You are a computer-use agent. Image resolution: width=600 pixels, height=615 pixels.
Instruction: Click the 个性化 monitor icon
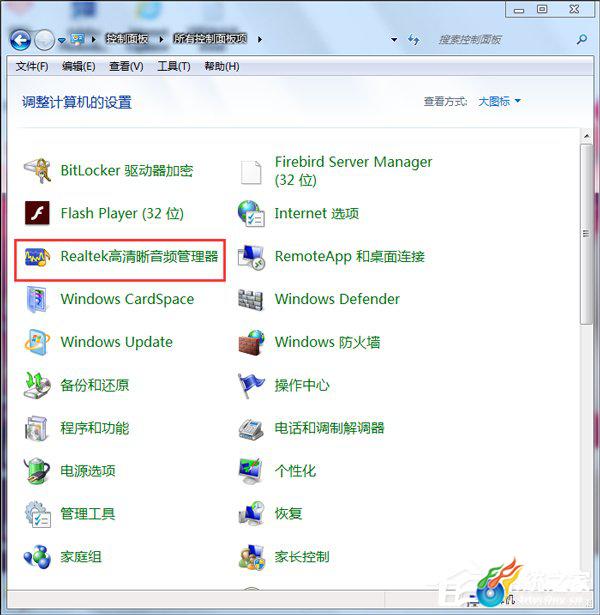tap(251, 471)
